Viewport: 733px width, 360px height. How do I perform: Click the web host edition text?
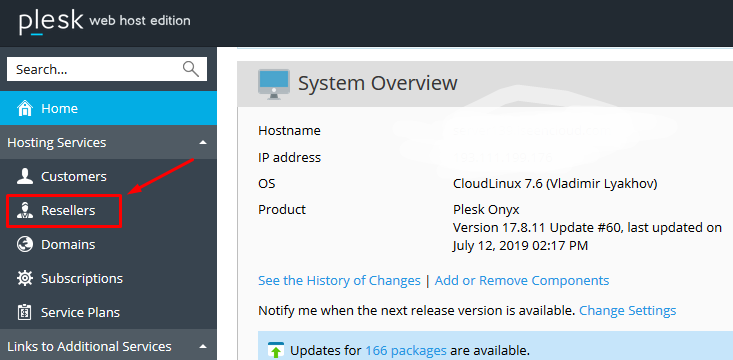[140, 21]
